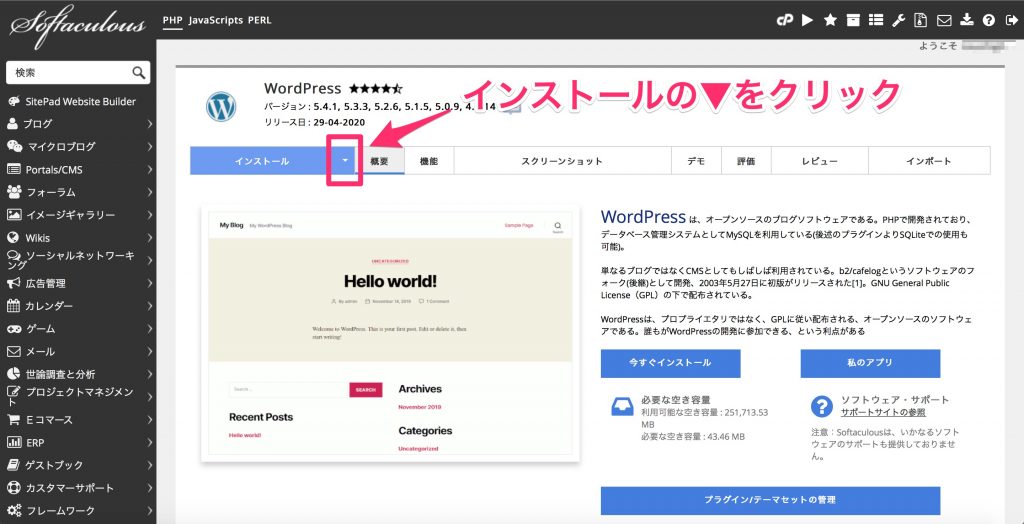Click the 私のアプリ button
The height and width of the screenshot is (524, 1024).
pyautogui.click(x=870, y=363)
